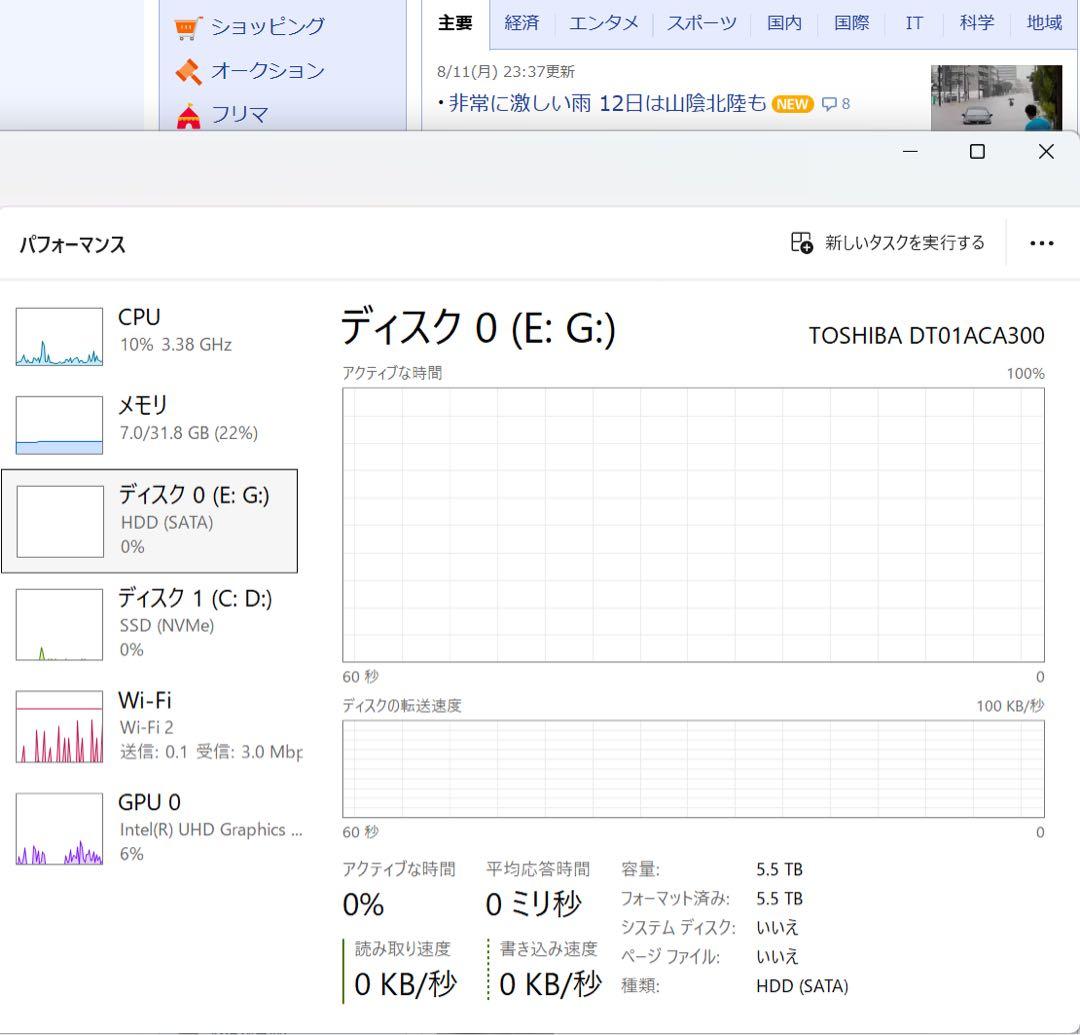Click the オークション link
This screenshot has width=1080, height=1035.
pos(265,71)
